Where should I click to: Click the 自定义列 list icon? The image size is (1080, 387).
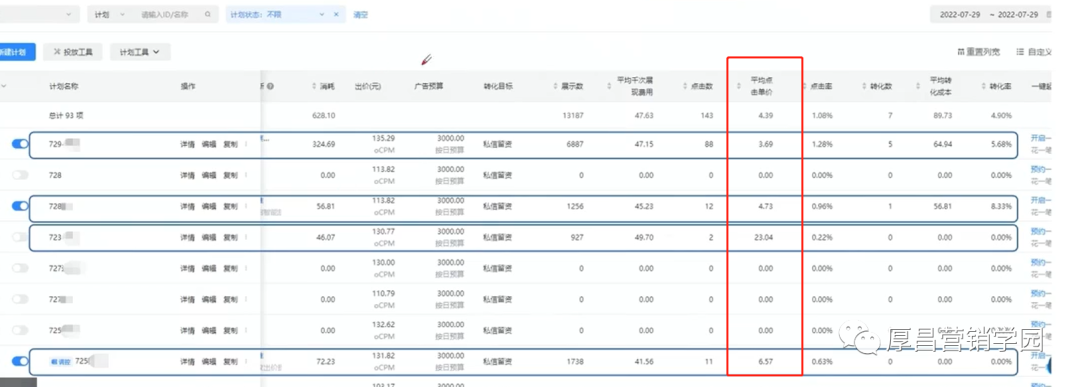pyautogui.click(x=1020, y=52)
